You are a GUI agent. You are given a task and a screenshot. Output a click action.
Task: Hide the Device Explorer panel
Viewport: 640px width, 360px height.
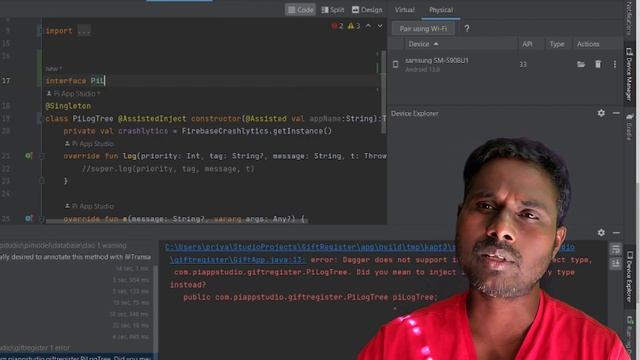coord(616,113)
